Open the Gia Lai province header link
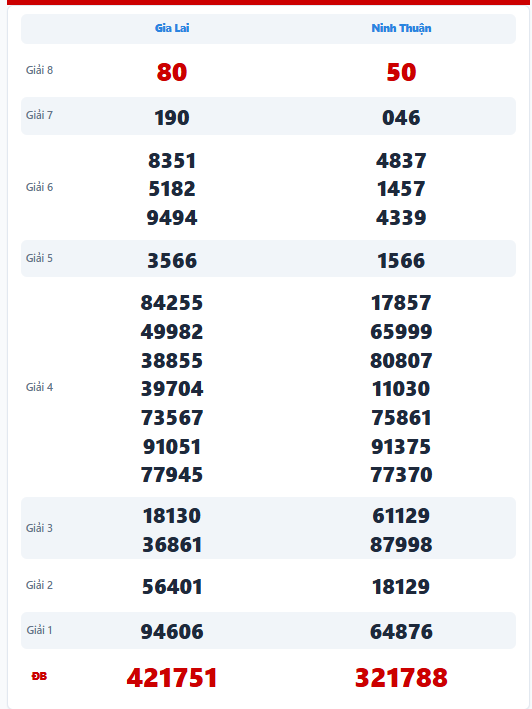The height and width of the screenshot is (709, 532). [172, 28]
